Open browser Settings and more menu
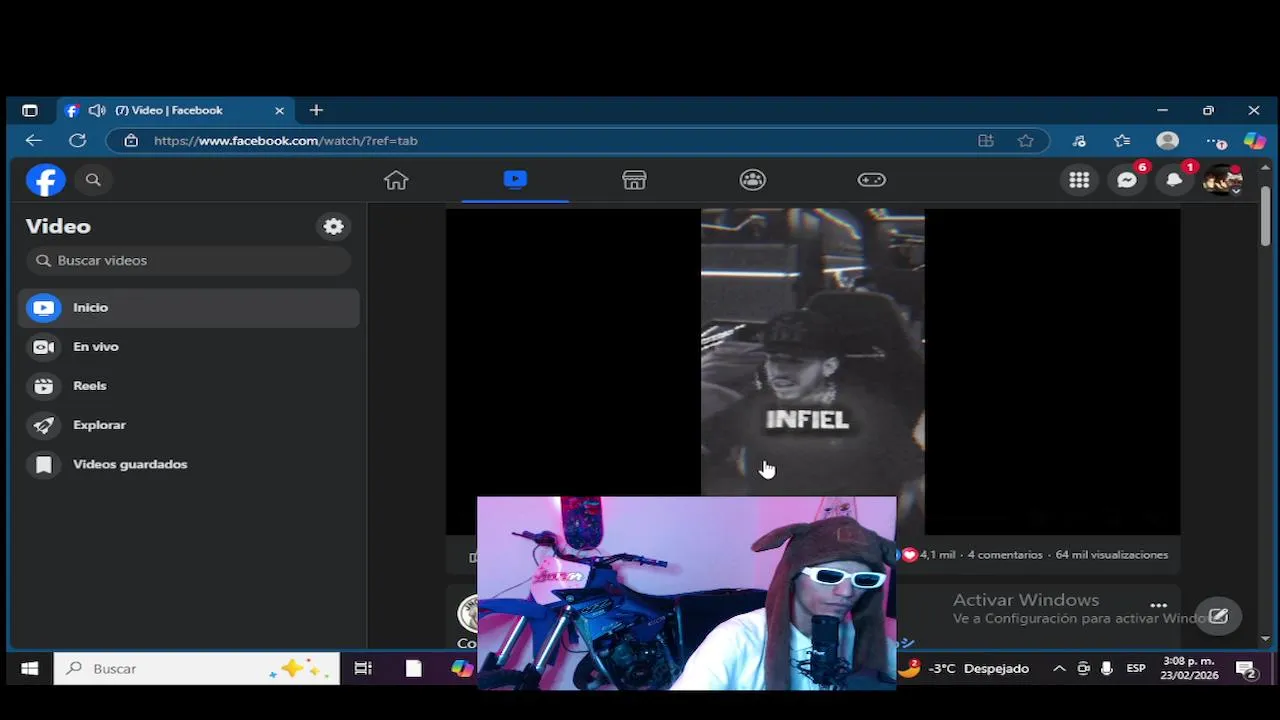Screen dimensions: 1280x720 click(1215, 141)
